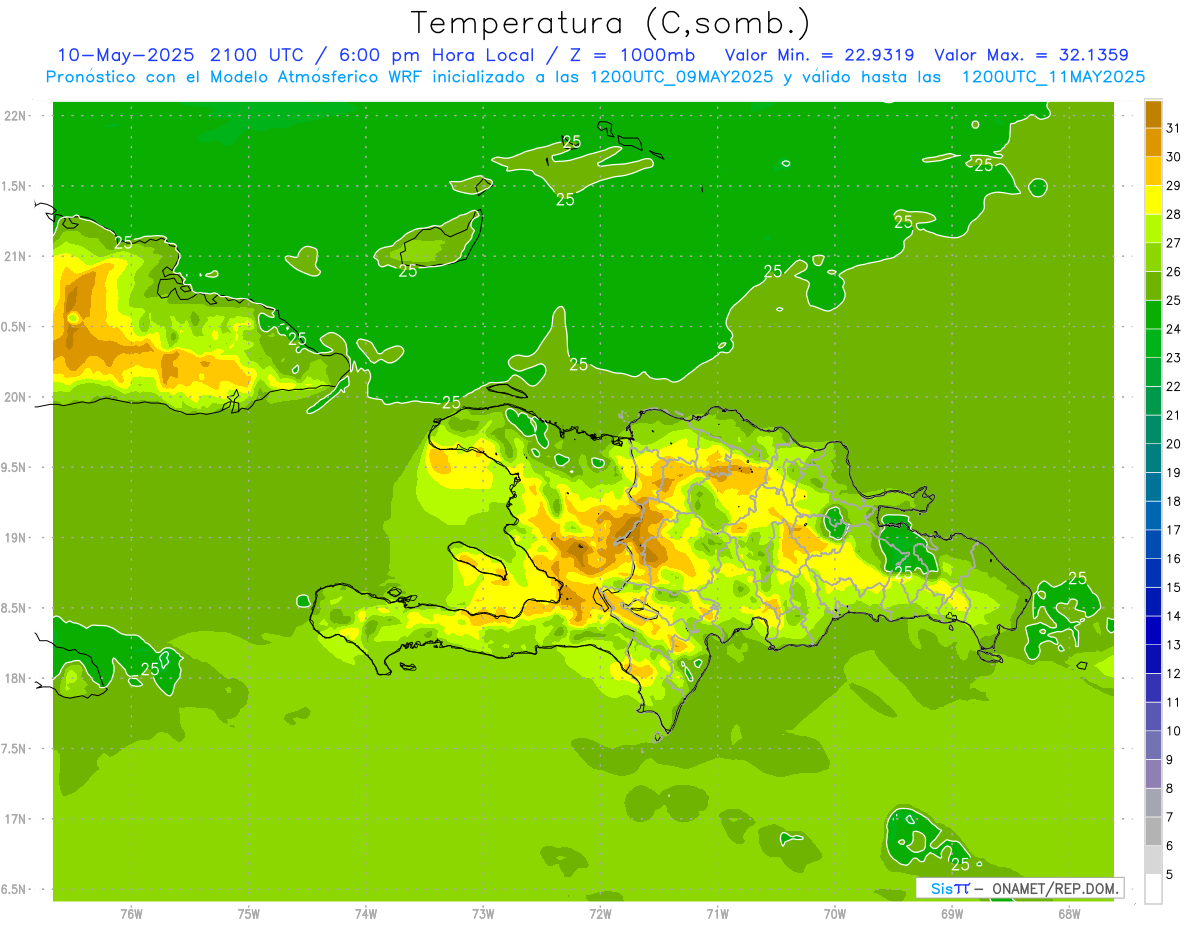Click the legend value "5"
This screenshot has height=927, width=1200.
tap(1170, 874)
